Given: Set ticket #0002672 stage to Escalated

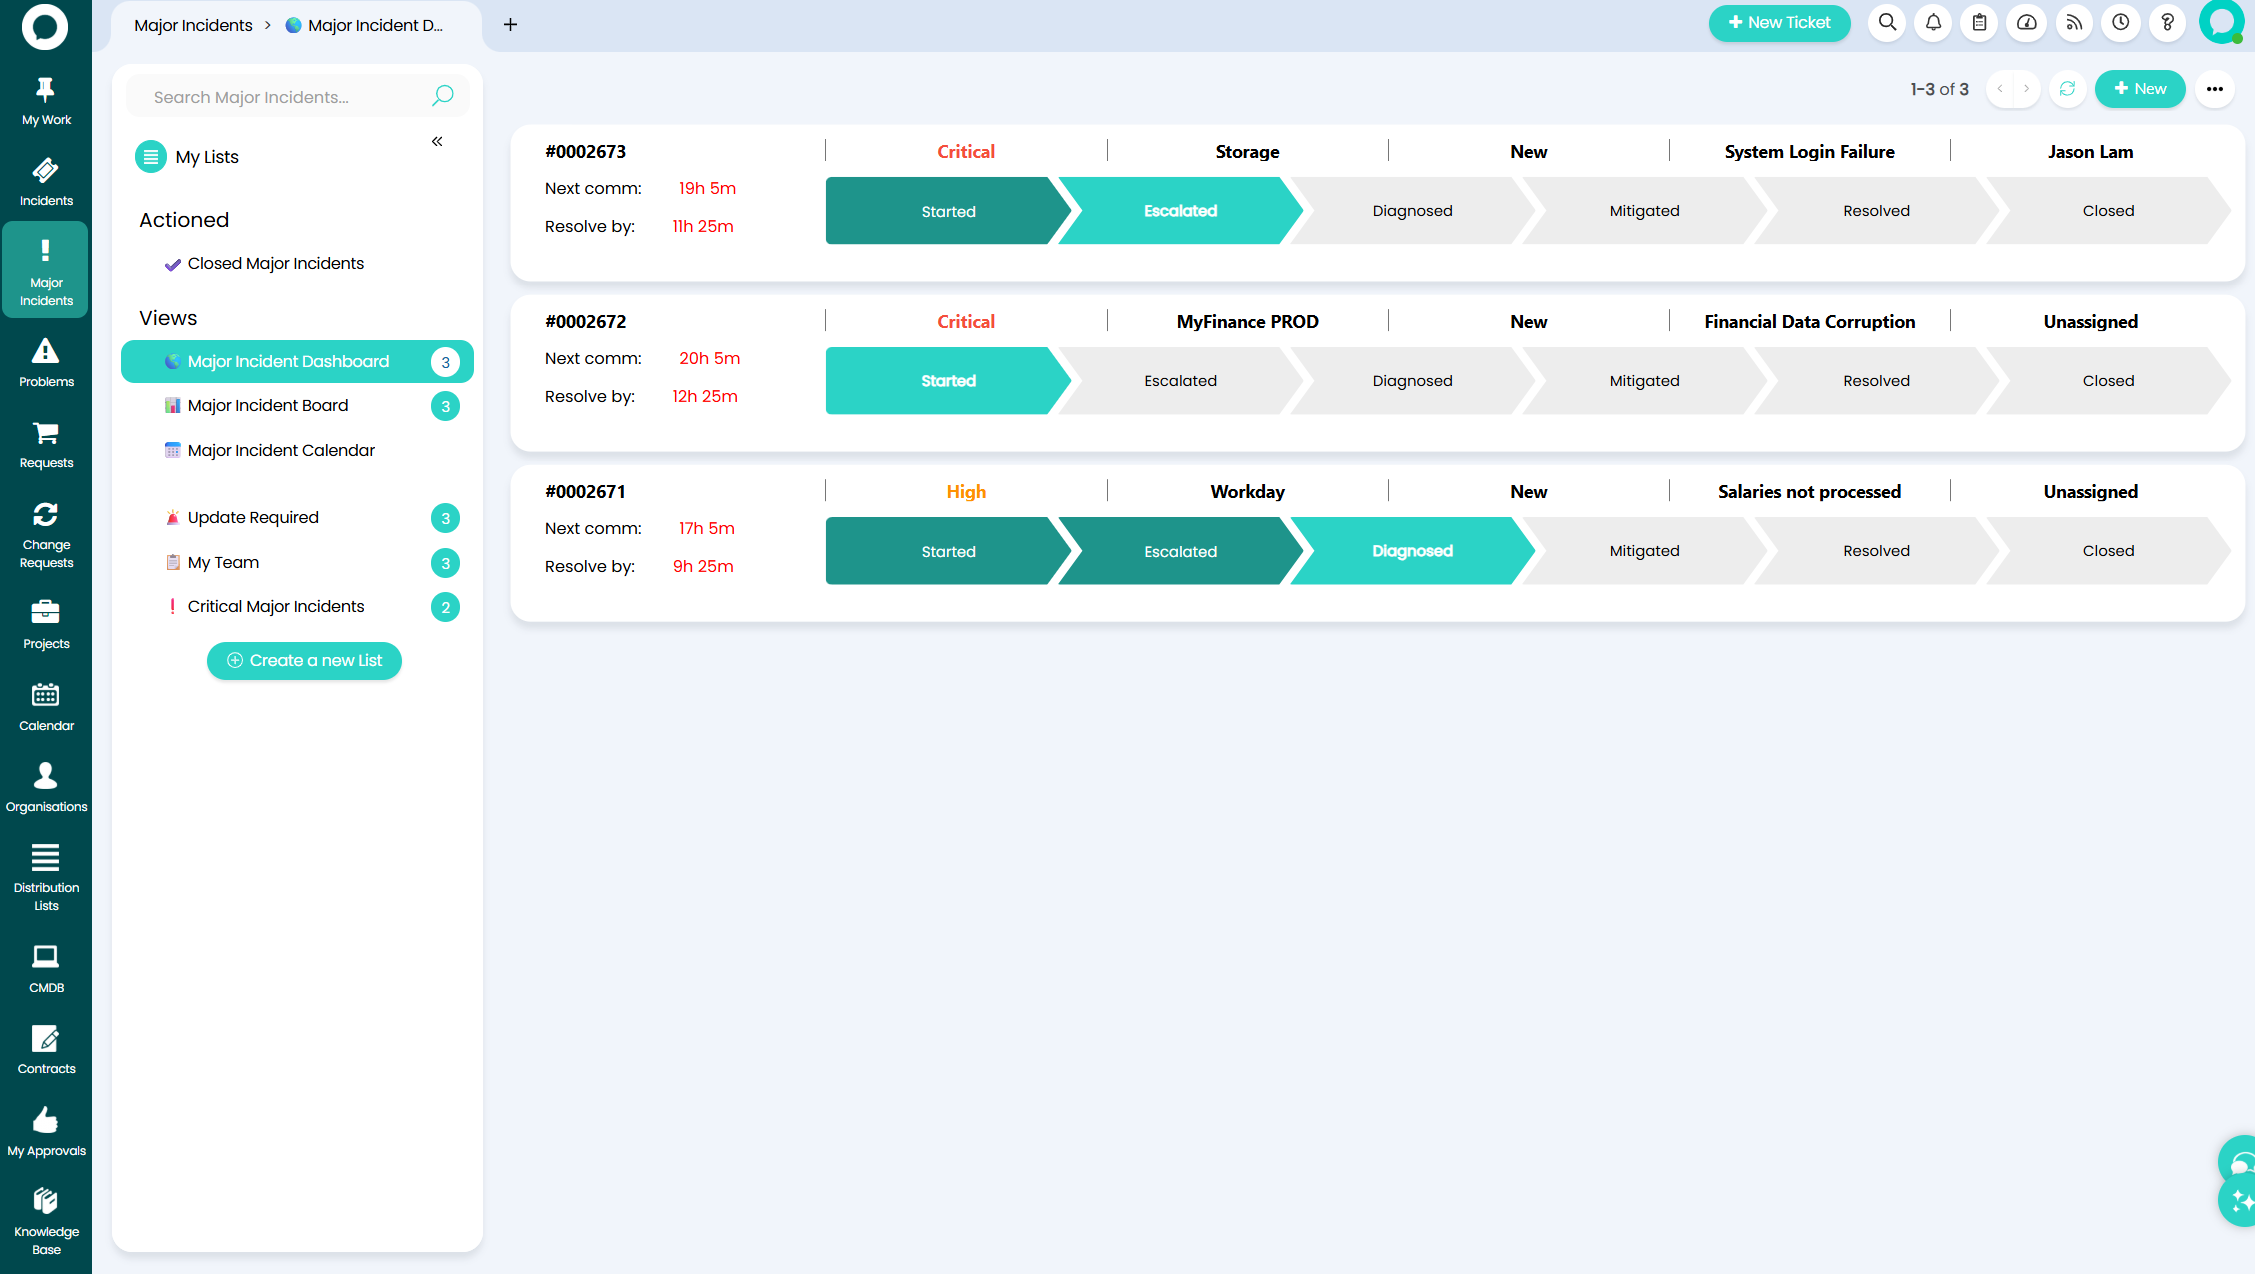Looking at the screenshot, I should pos(1180,381).
